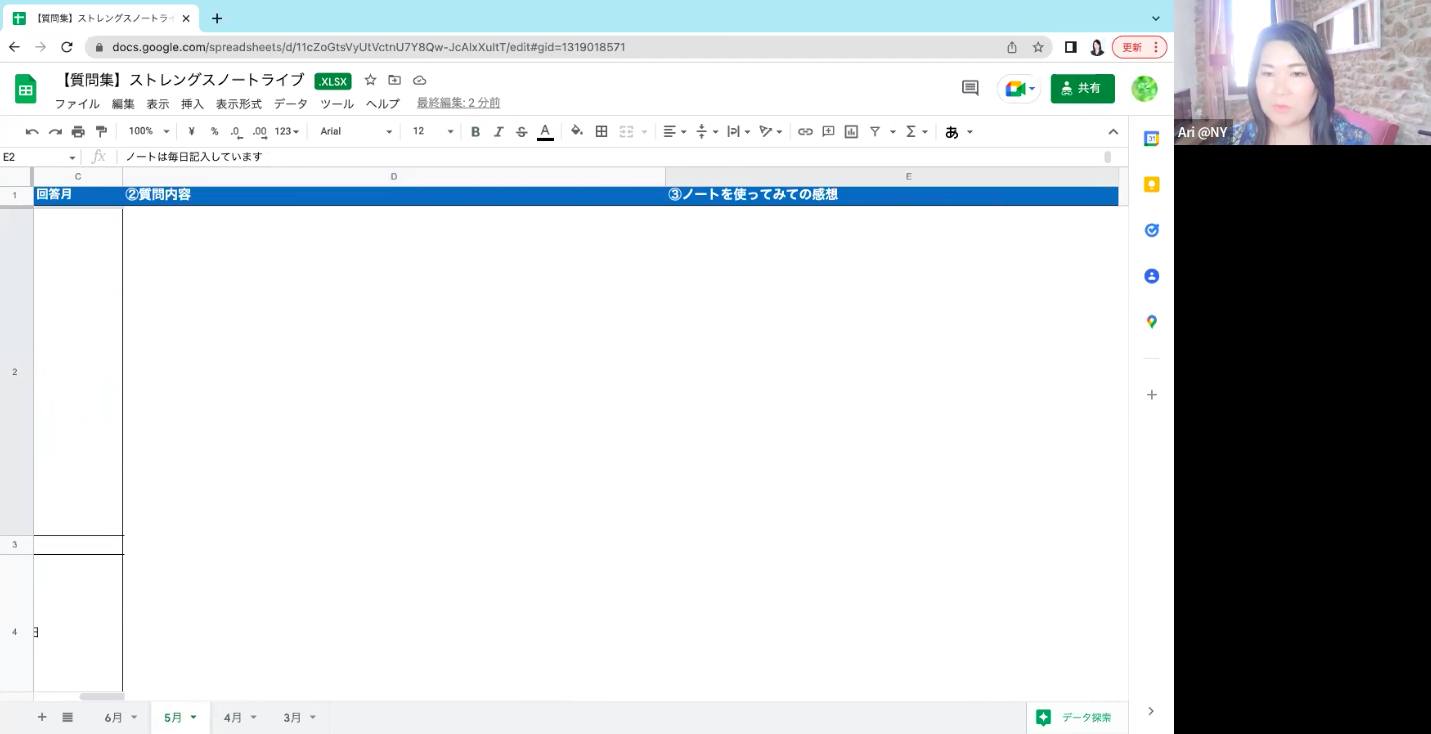The image size is (1431, 734).
Task: Open the font size dropdown
Action: click(x=433, y=131)
